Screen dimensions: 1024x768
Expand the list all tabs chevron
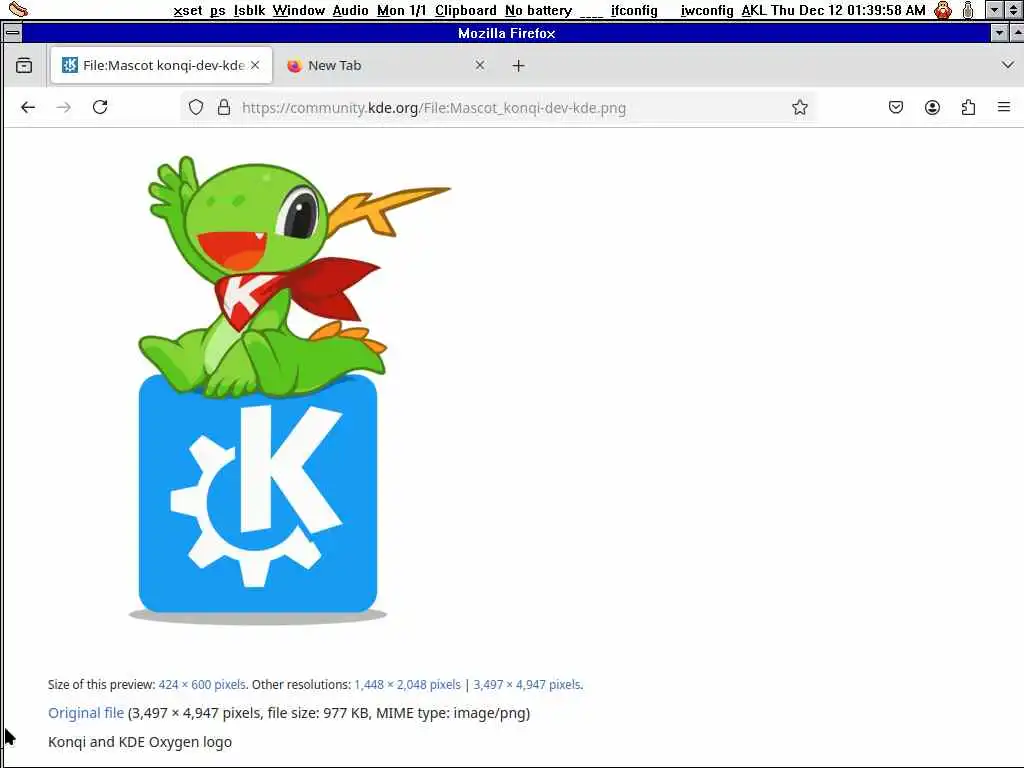click(1008, 65)
